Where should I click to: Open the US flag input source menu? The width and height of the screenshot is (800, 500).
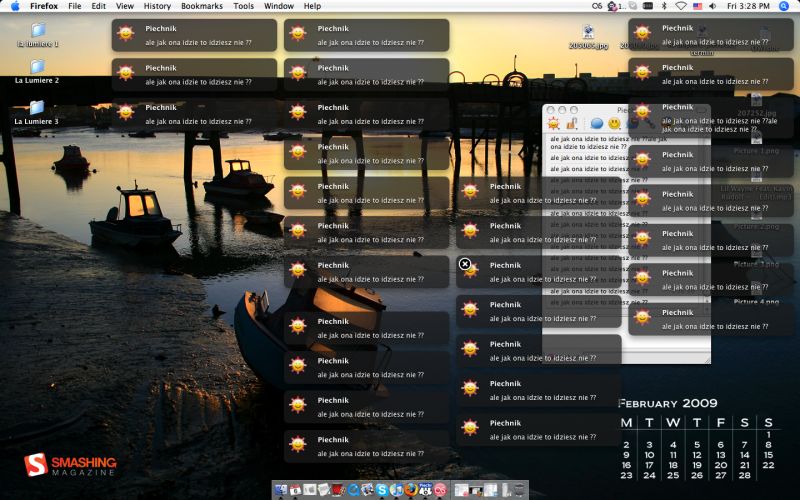tap(697, 6)
